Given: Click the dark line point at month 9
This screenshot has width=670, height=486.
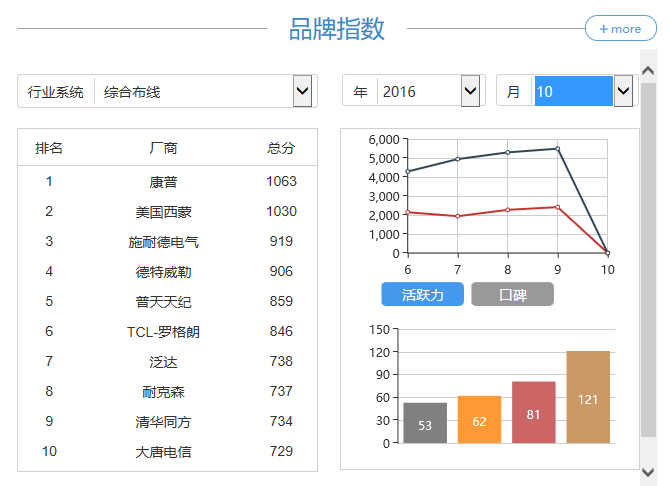Looking at the screenshot, I should pos(558,149).
